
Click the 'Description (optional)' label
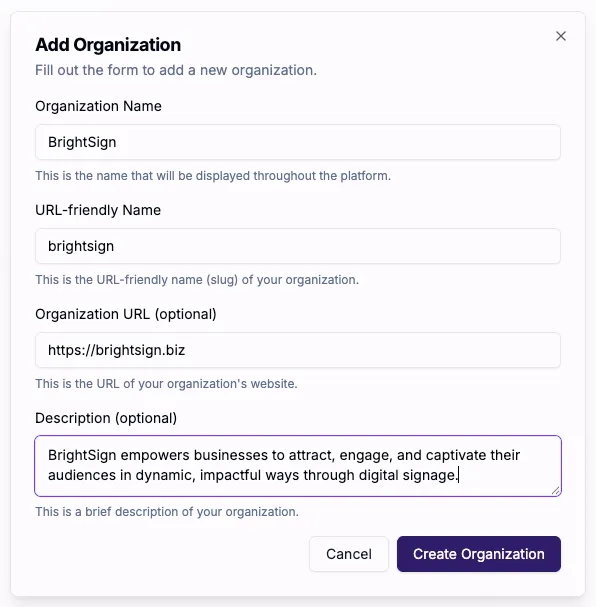click(106, 418)
